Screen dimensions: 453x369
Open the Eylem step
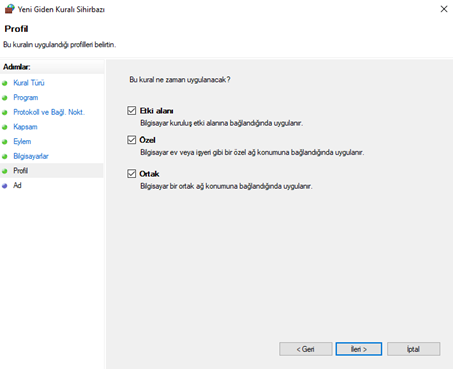pos(22,141)
